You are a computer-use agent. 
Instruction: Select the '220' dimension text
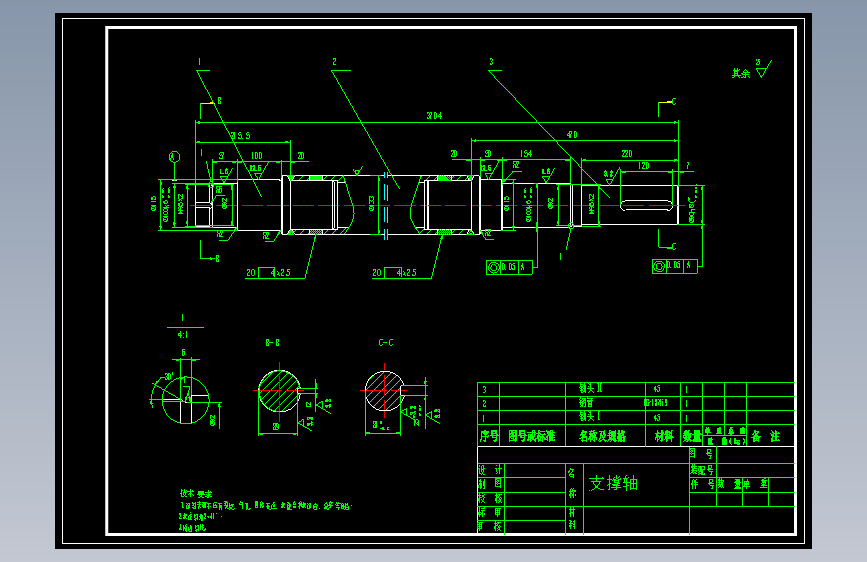pos(626,154)
